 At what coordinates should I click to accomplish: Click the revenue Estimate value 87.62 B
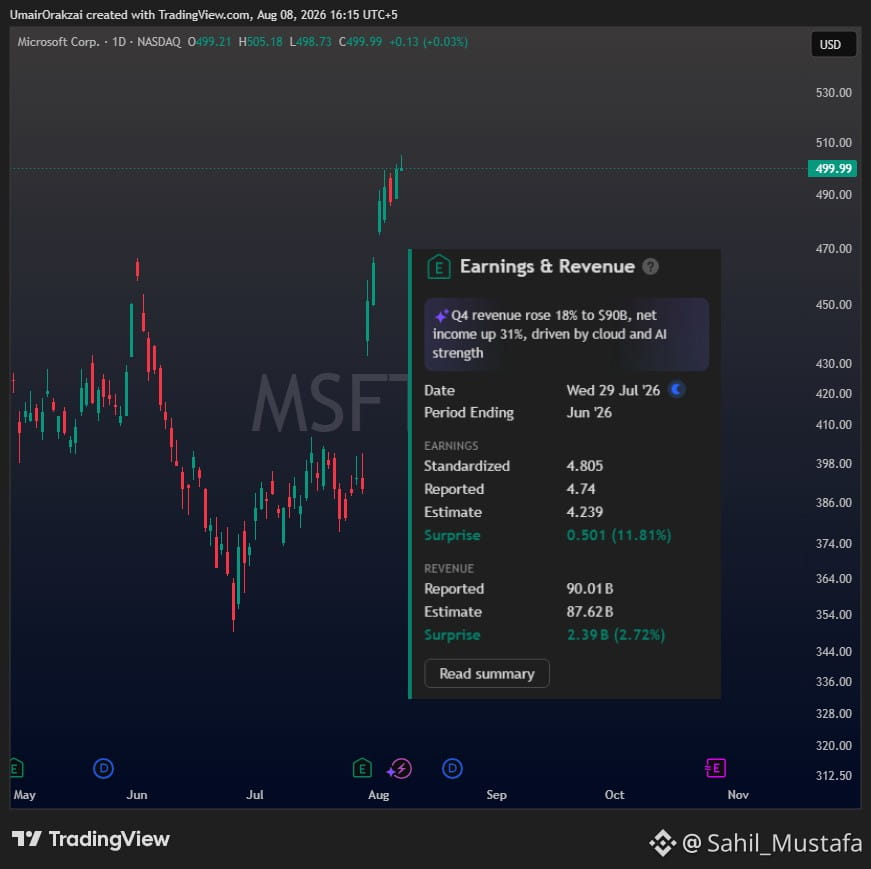click(589, 612)
